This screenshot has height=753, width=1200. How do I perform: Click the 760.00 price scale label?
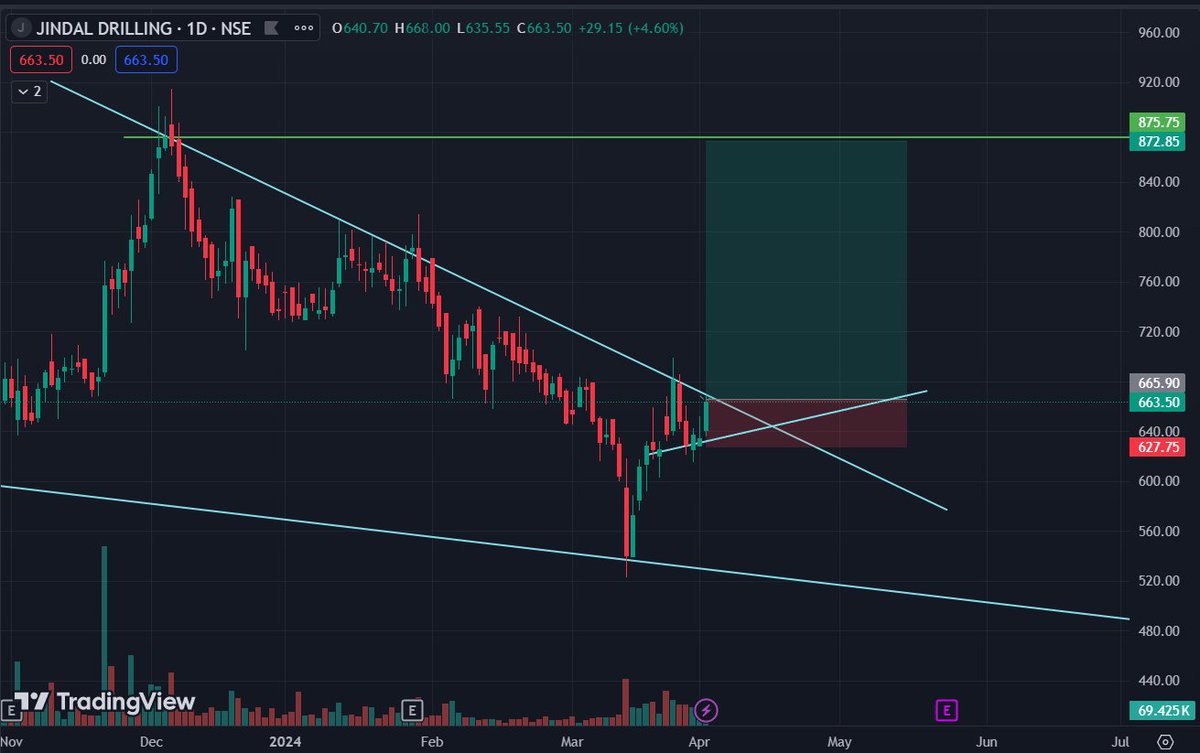(1160, 282)
